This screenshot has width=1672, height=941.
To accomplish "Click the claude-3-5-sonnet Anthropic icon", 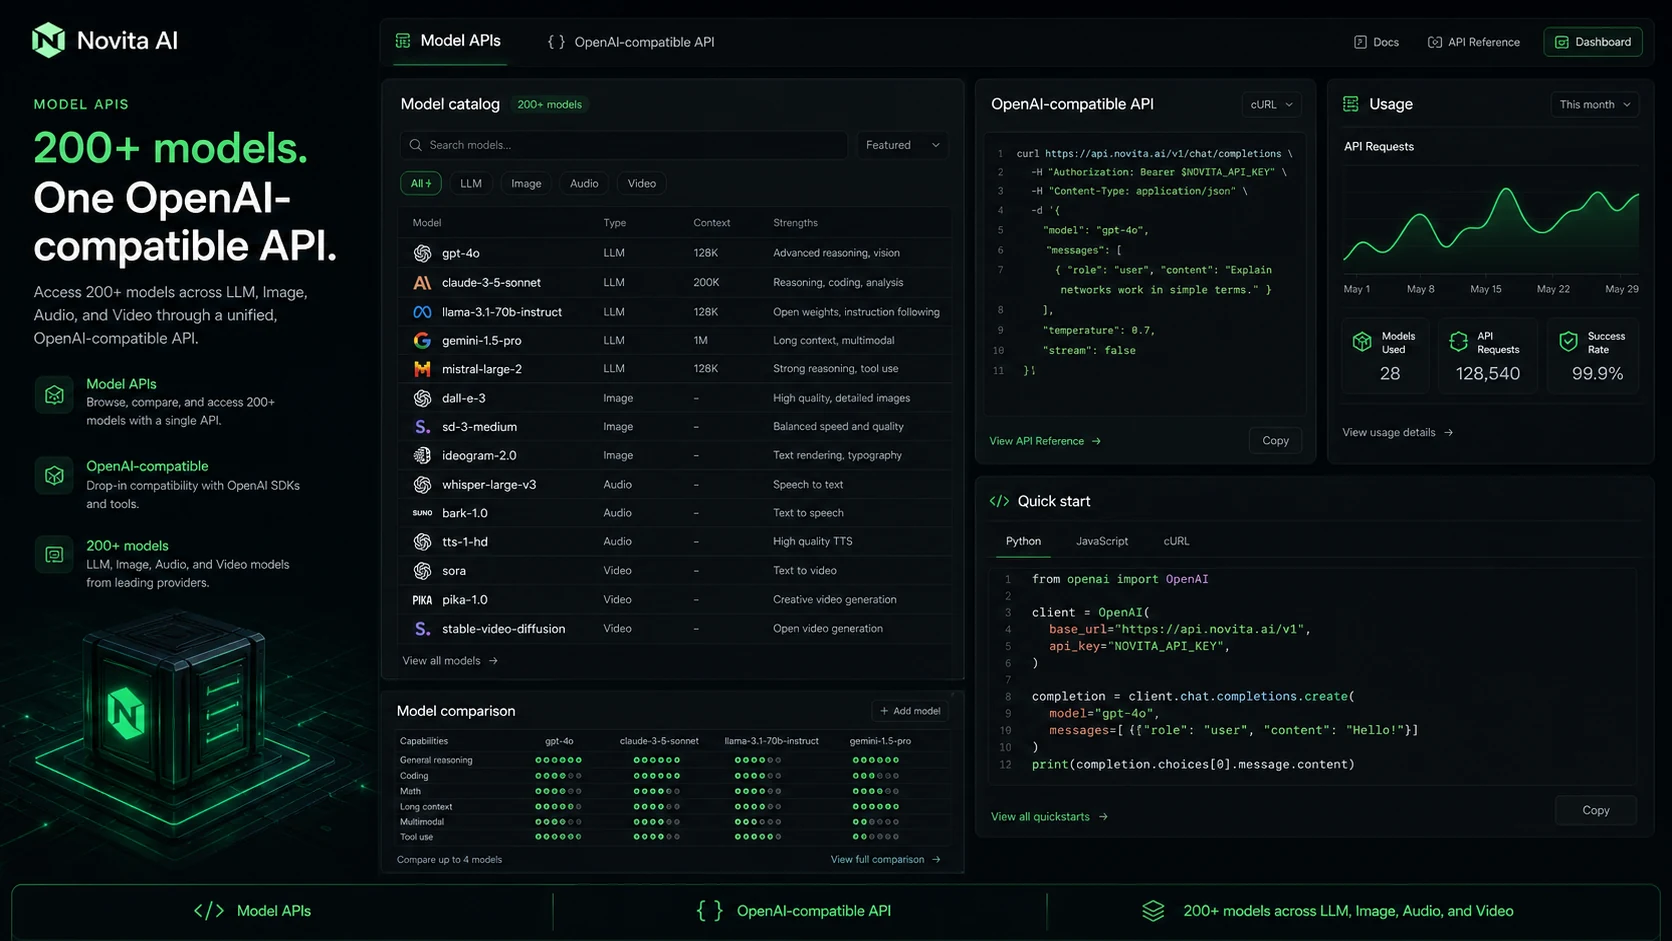I will click(x=422, y=282).
